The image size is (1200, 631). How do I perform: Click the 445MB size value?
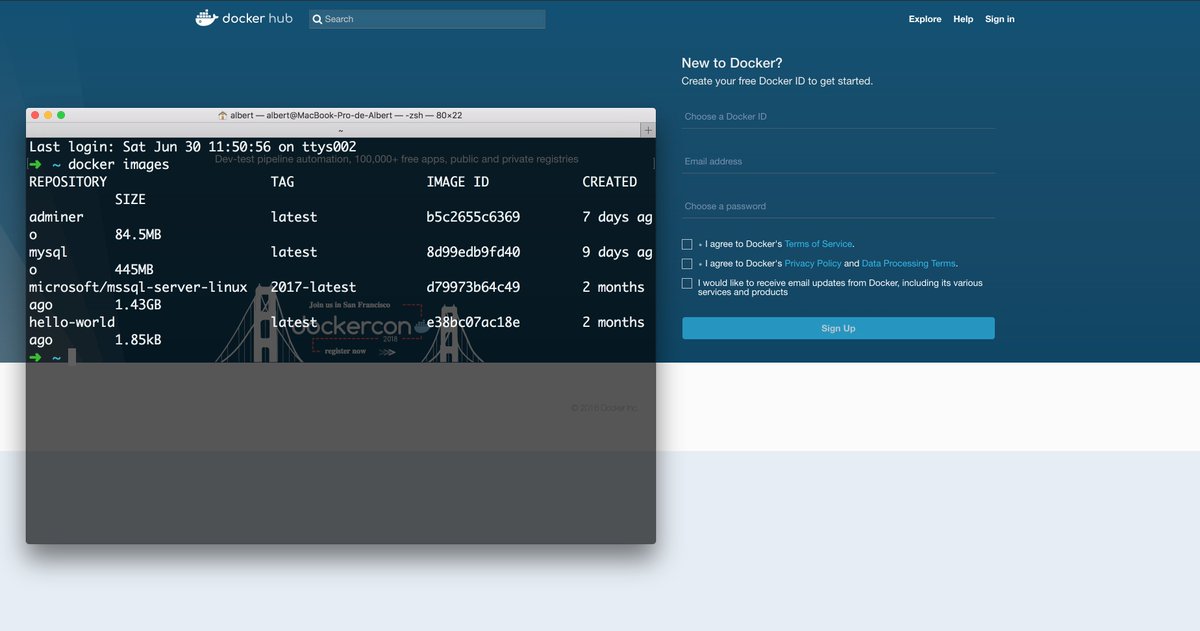(x=134, y=270)
